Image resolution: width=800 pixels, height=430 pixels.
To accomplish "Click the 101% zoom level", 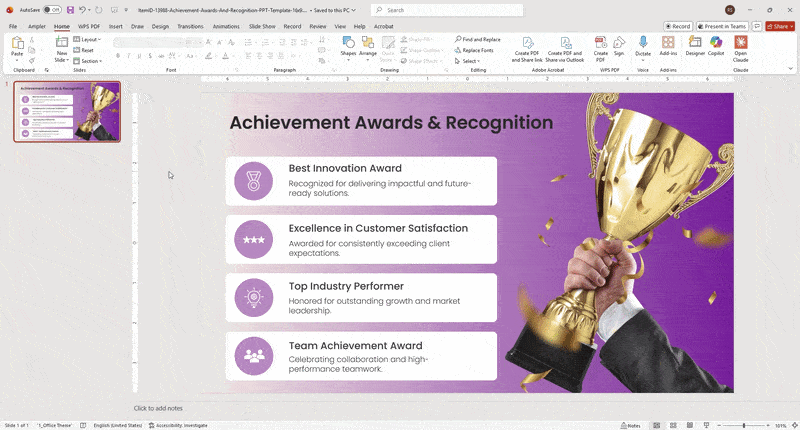I will tap(781, 425).
